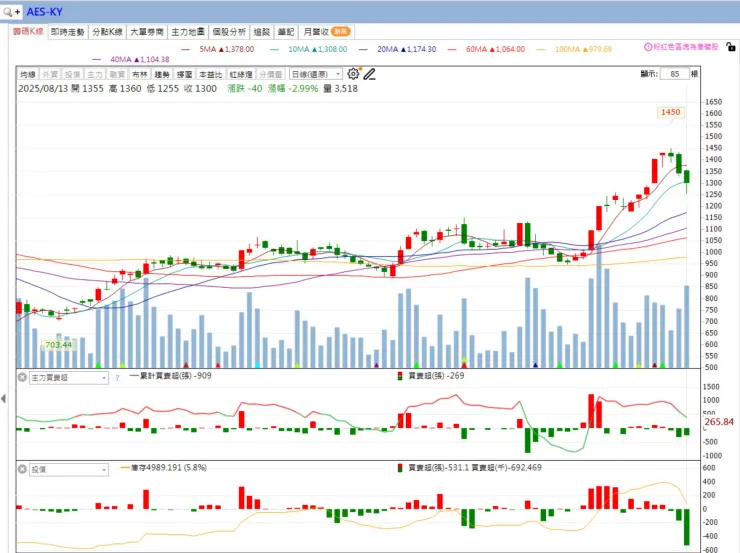740x553 pixels.
Task: Close the 投信 indicator panel
Action: click(x=22, y=469)
